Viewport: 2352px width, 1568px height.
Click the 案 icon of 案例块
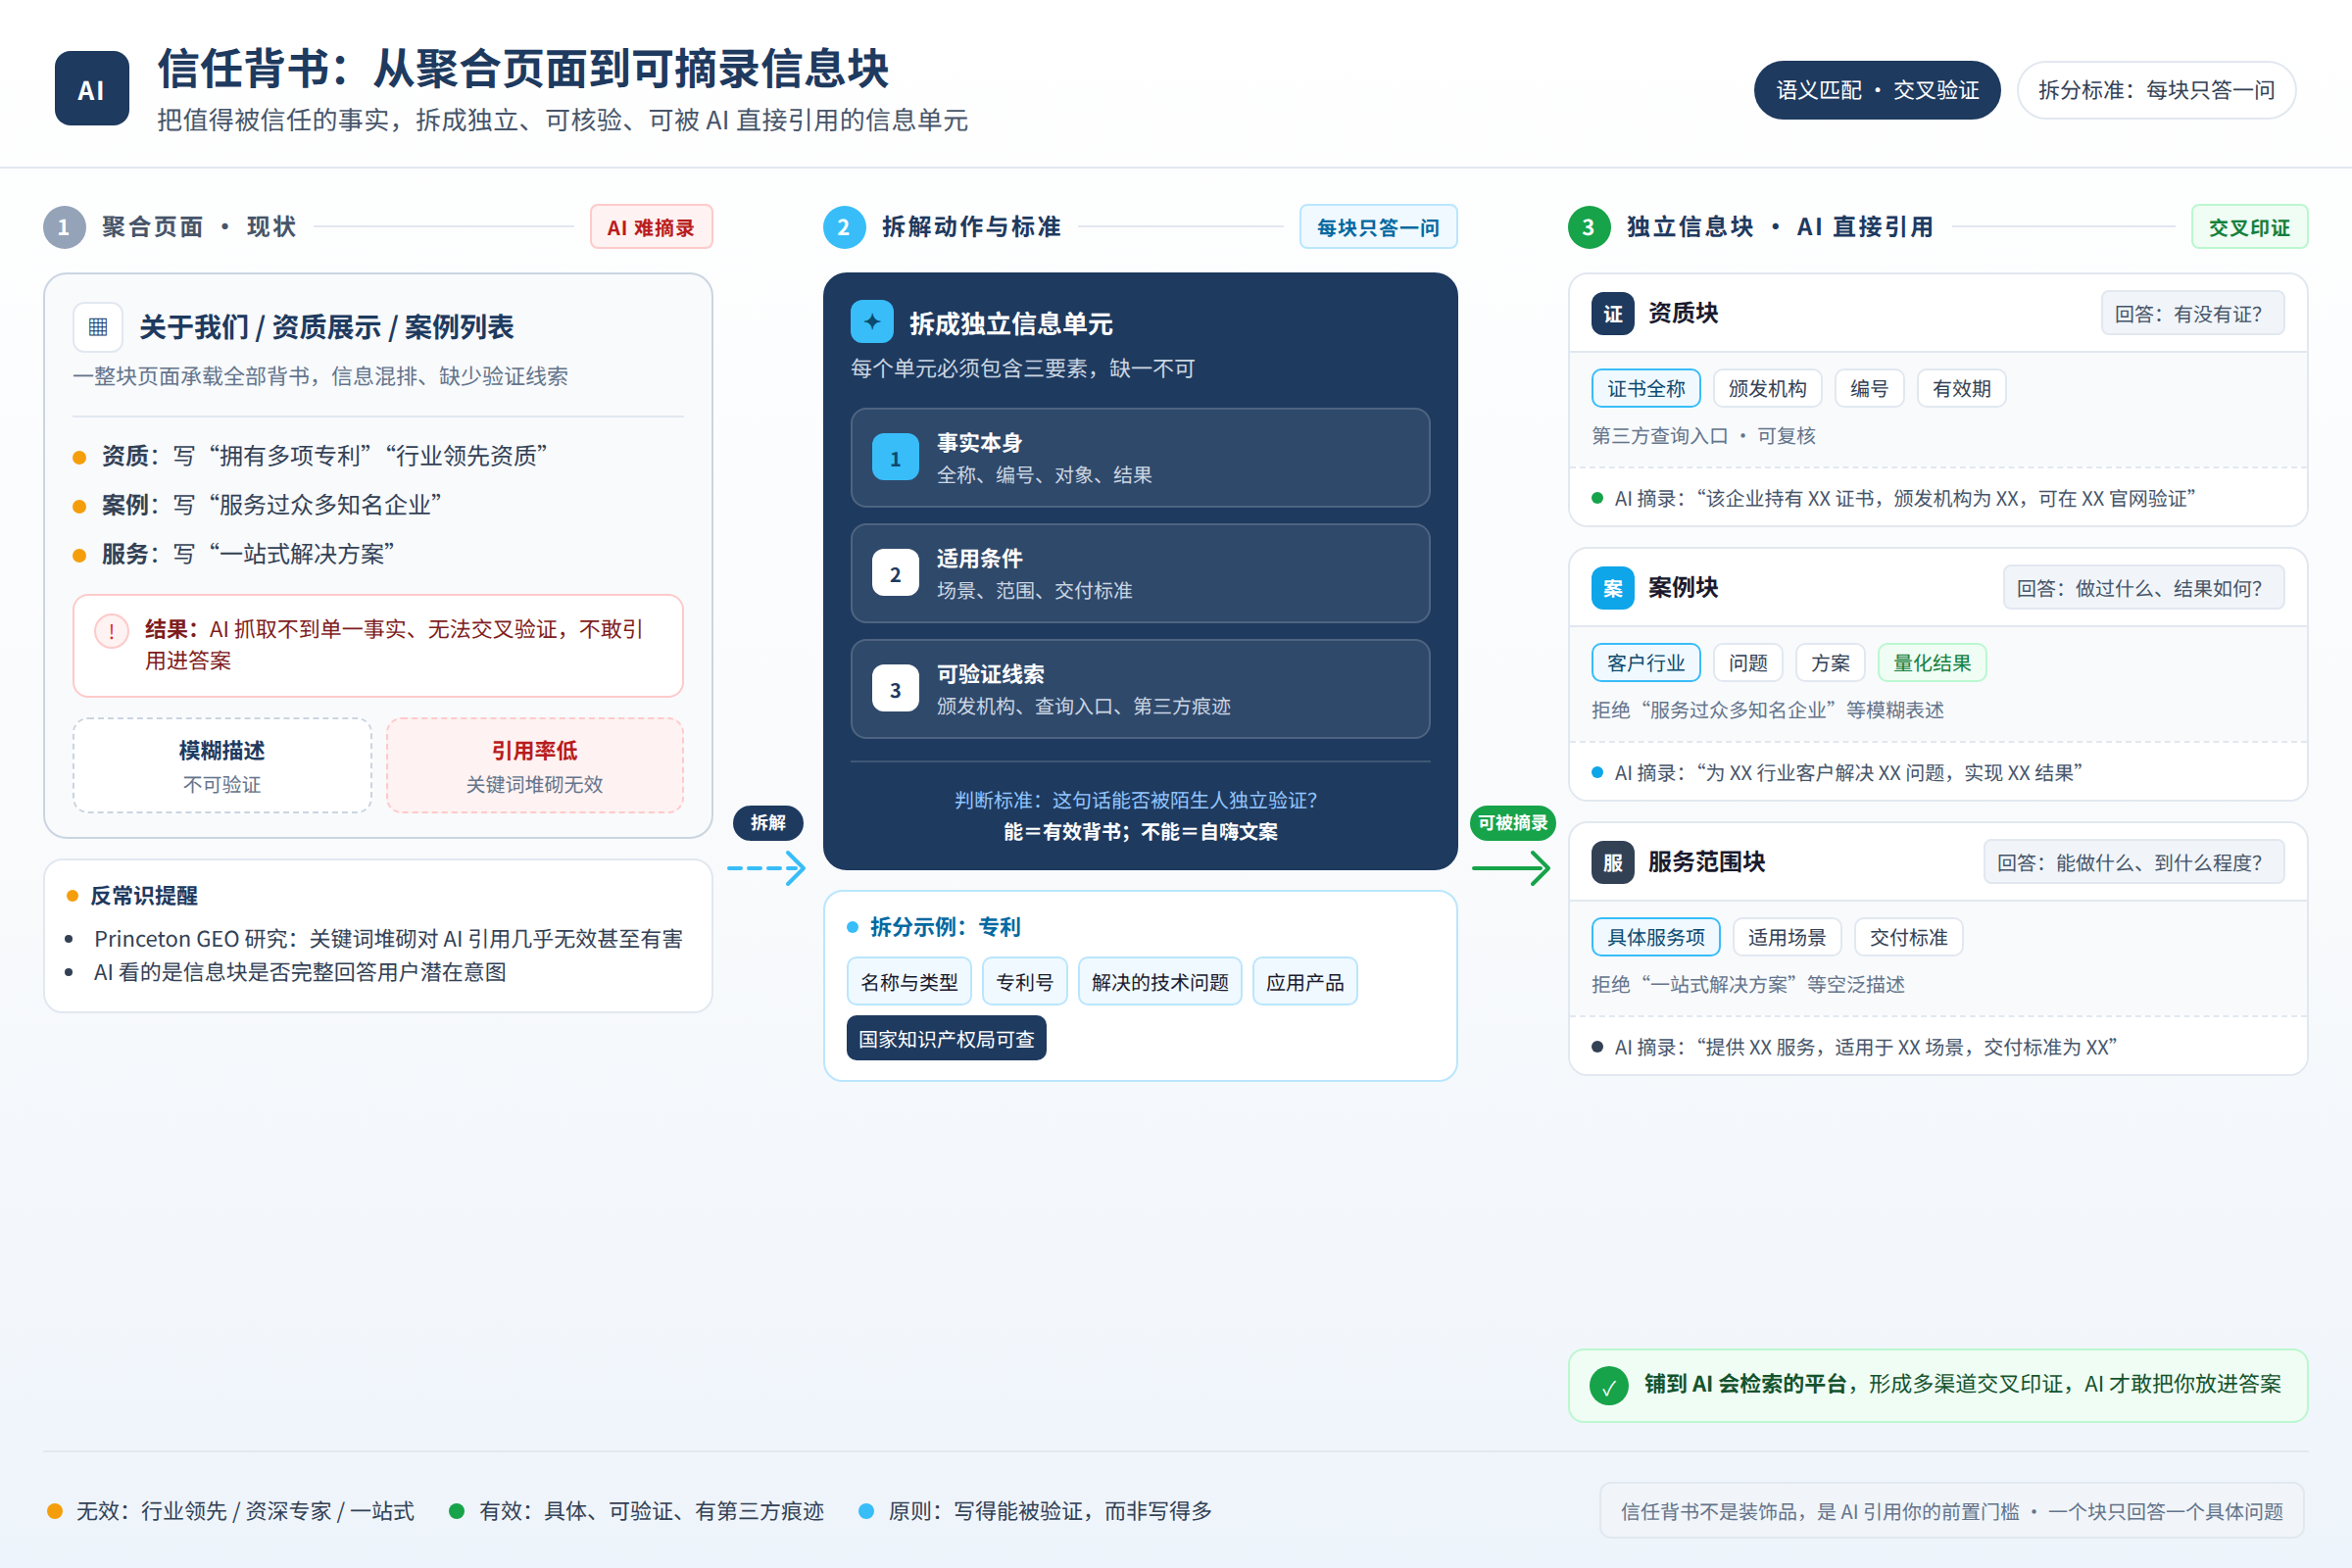point(1613,588)
